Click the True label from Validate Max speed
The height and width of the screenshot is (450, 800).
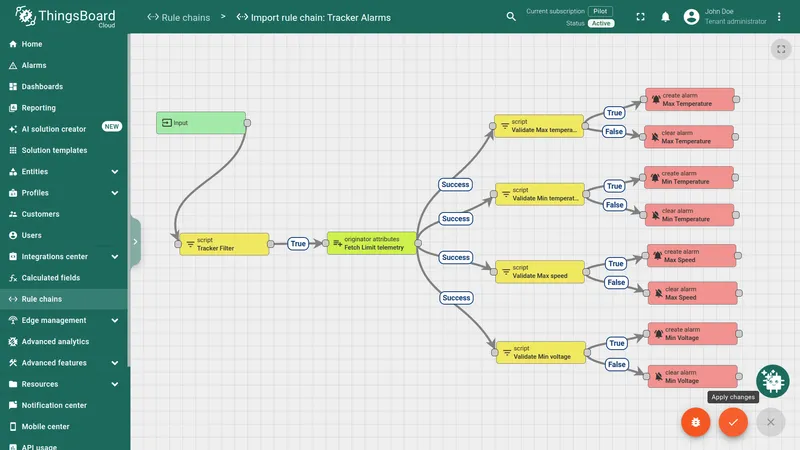(616, 264)
